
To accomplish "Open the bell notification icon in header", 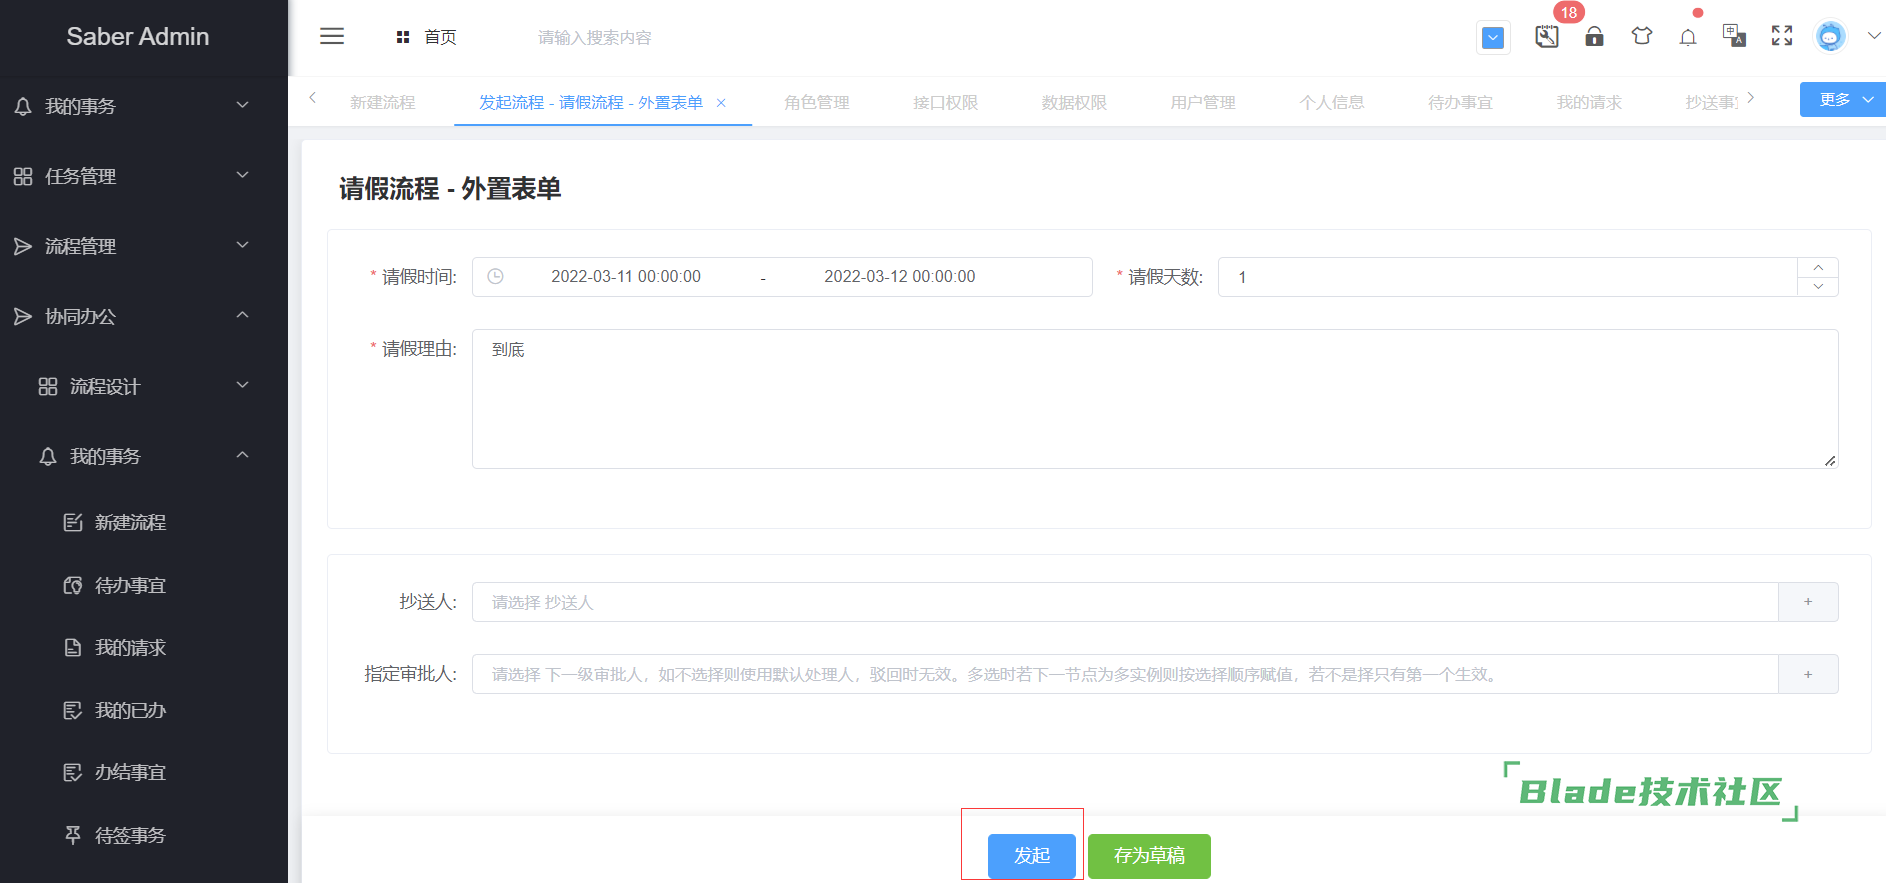I will point(1688,38).
